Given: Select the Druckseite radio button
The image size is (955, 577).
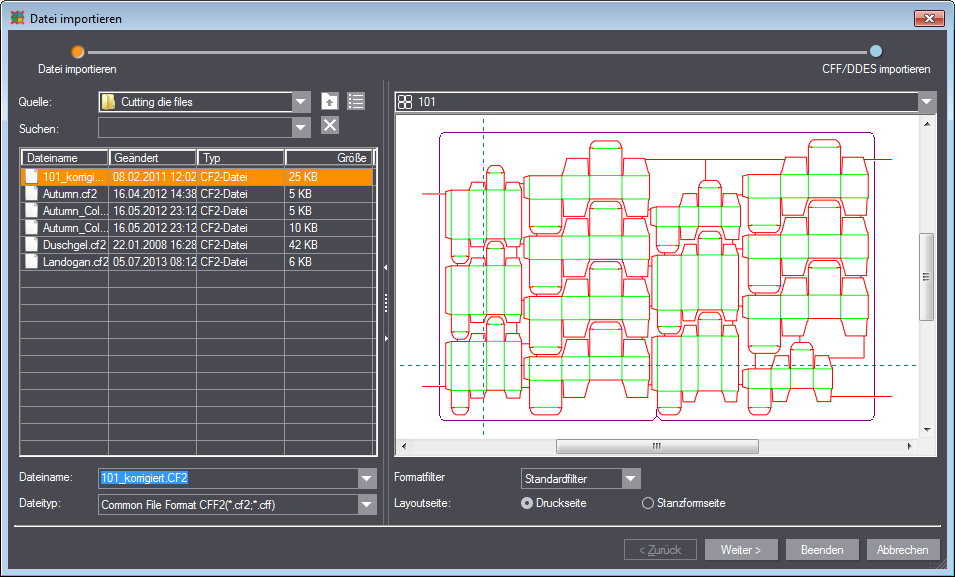Looking at the screenshot, I should 527,503.
